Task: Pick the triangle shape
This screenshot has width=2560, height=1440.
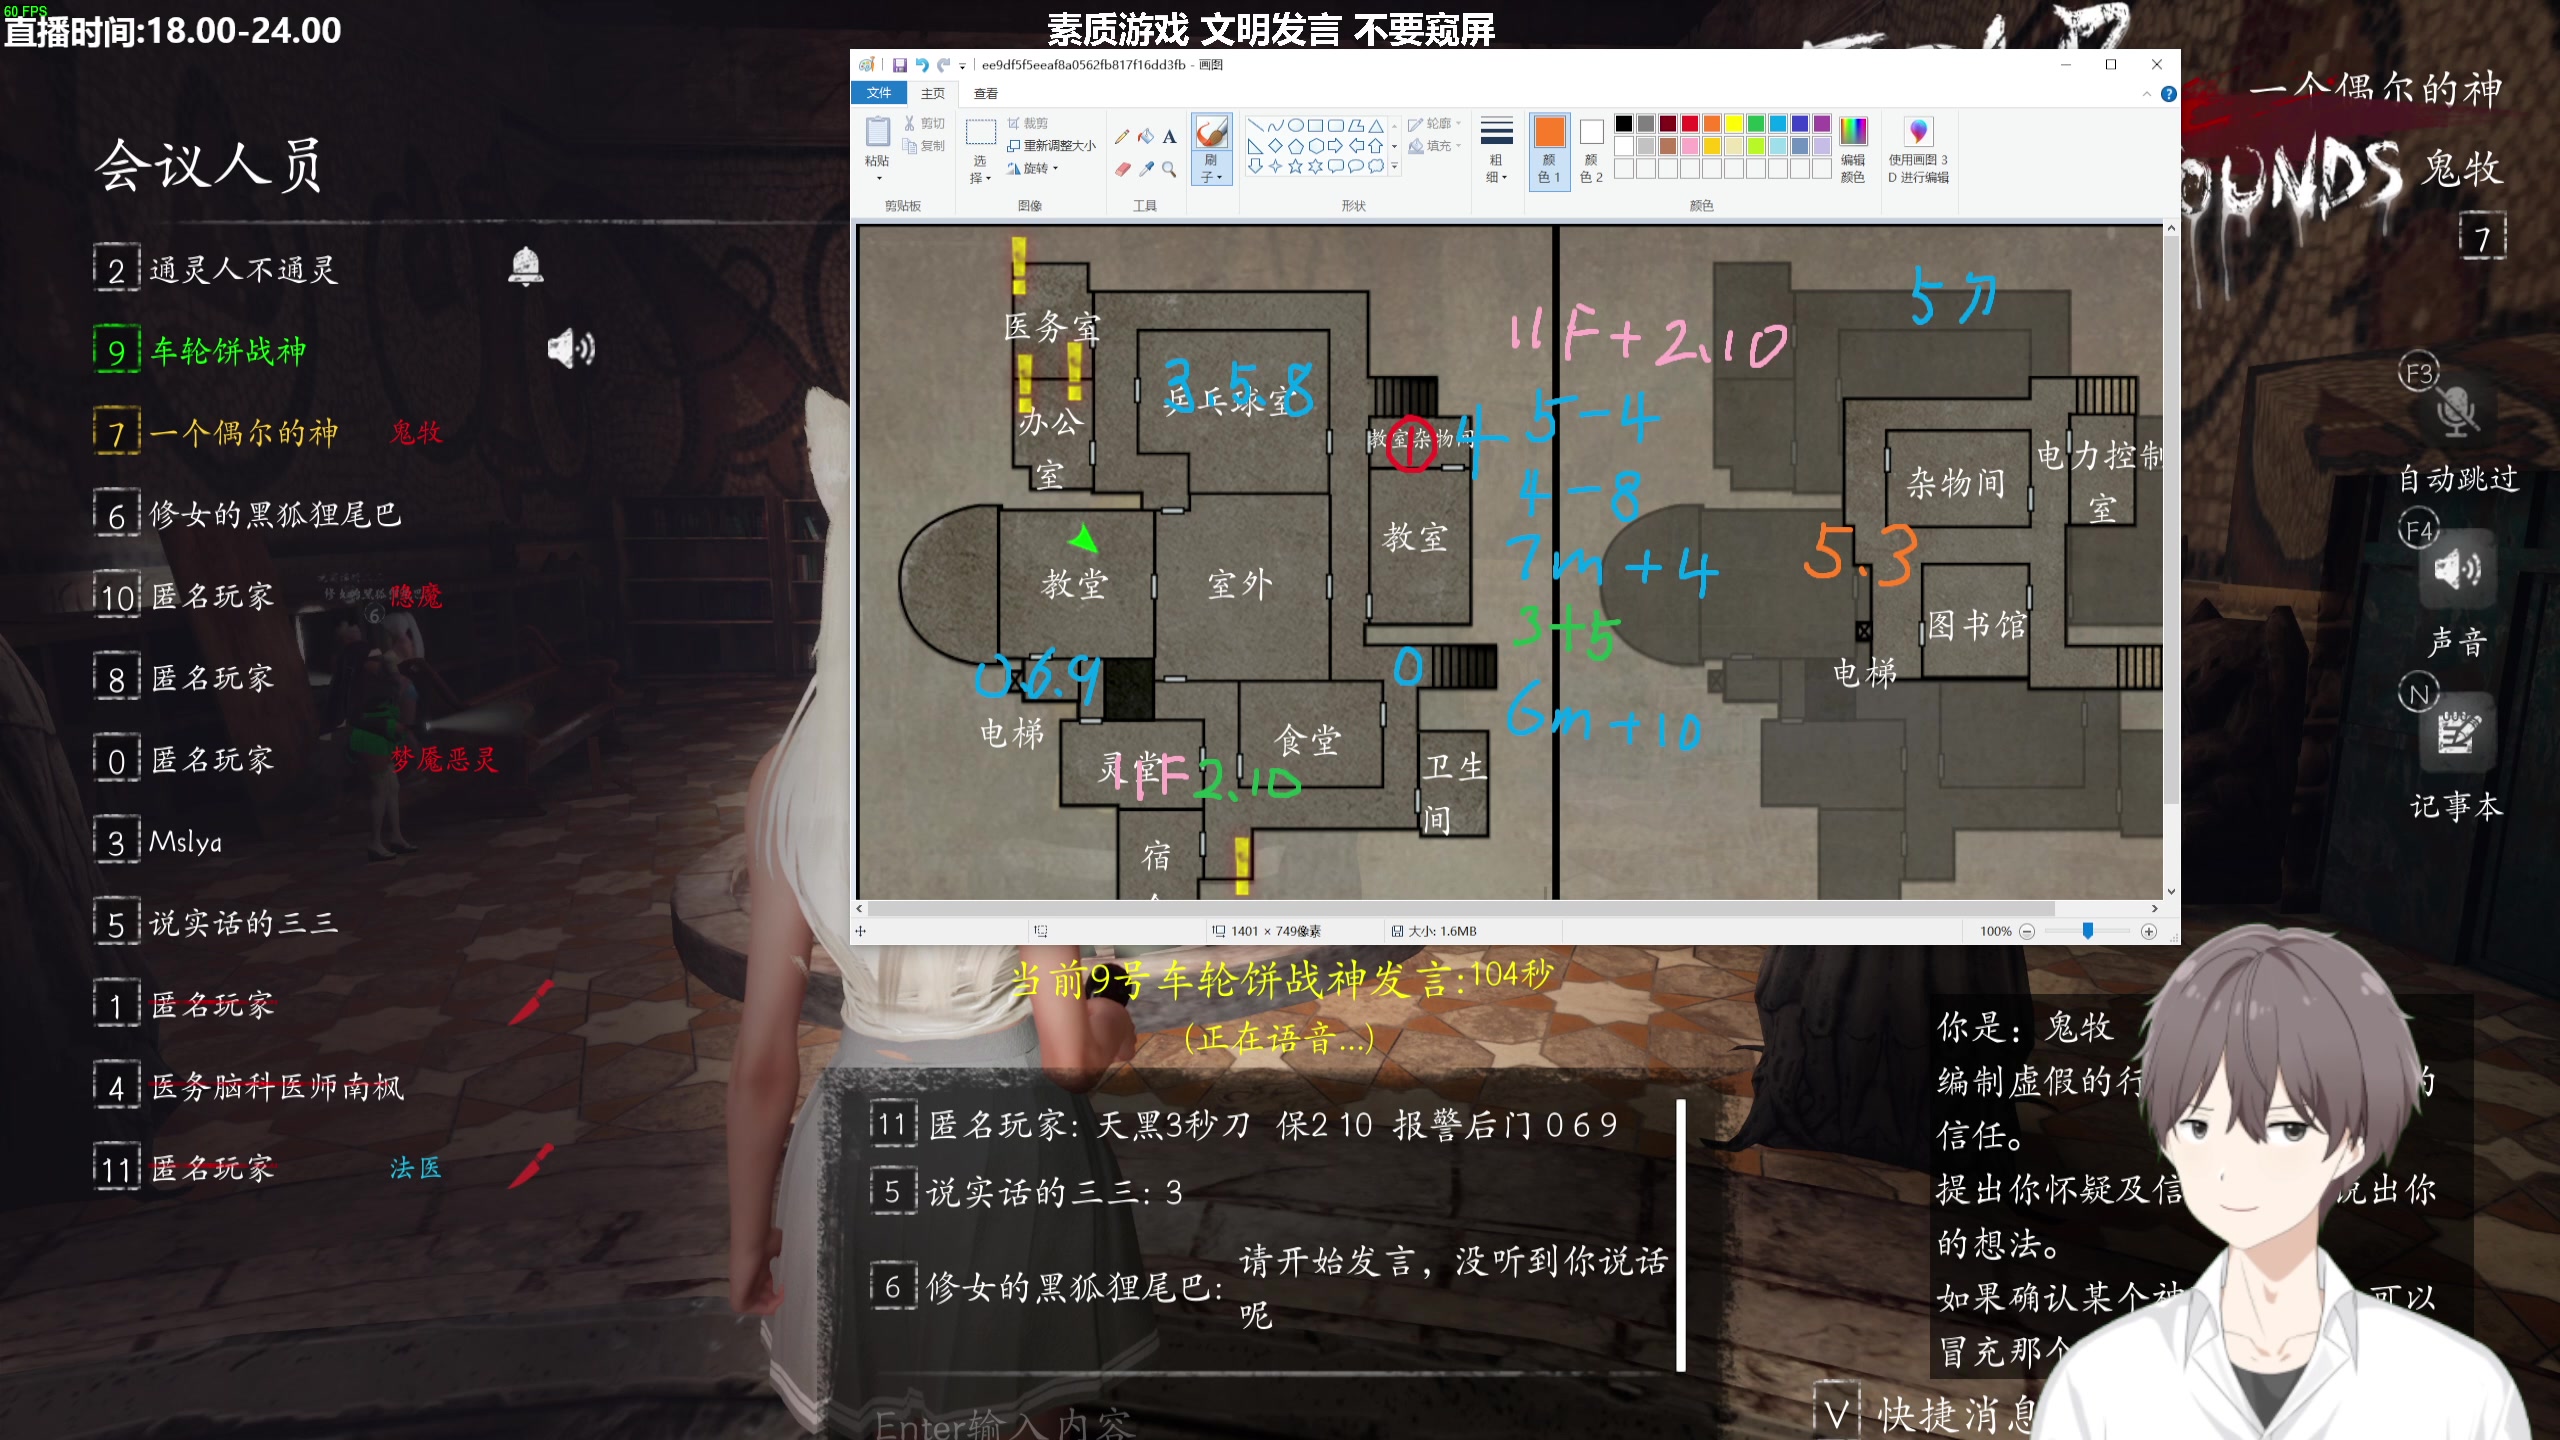Action: click(1376, 125)
